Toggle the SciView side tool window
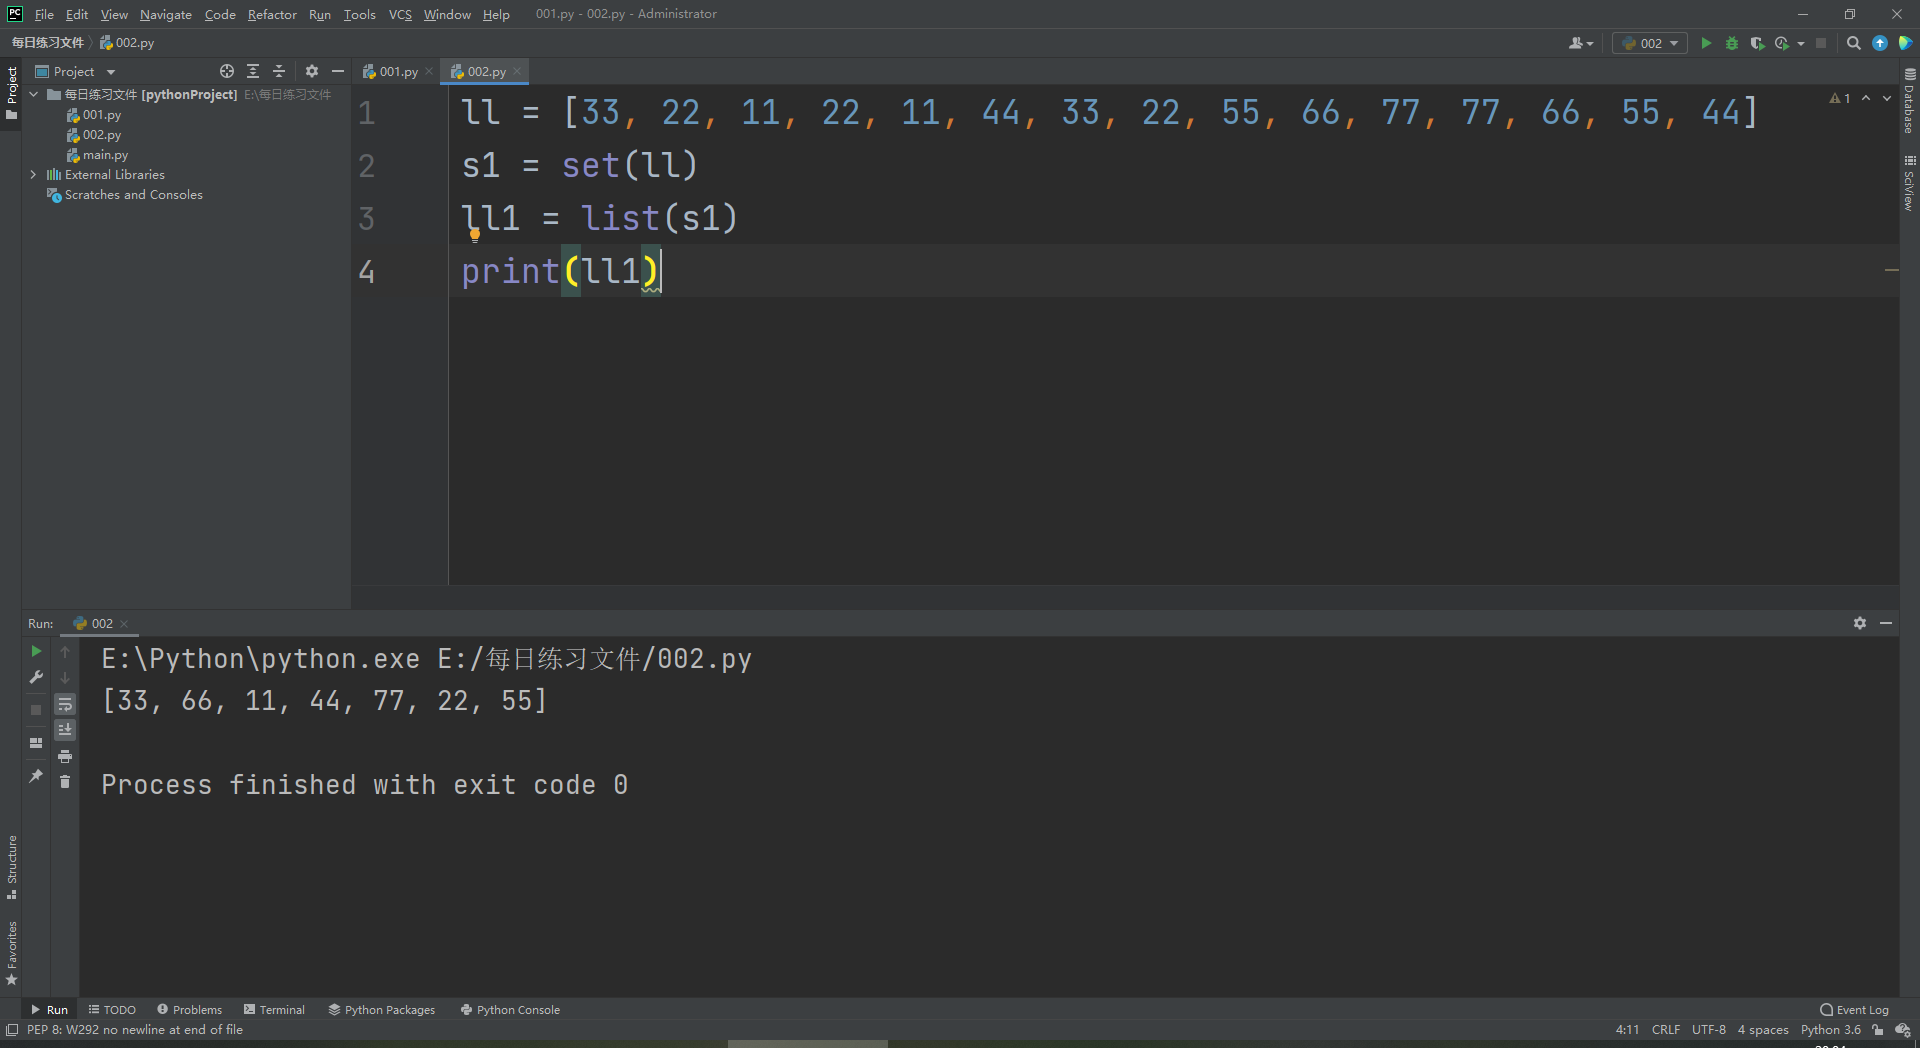Screen dimensions: 1920x1048 (1909, 183)
